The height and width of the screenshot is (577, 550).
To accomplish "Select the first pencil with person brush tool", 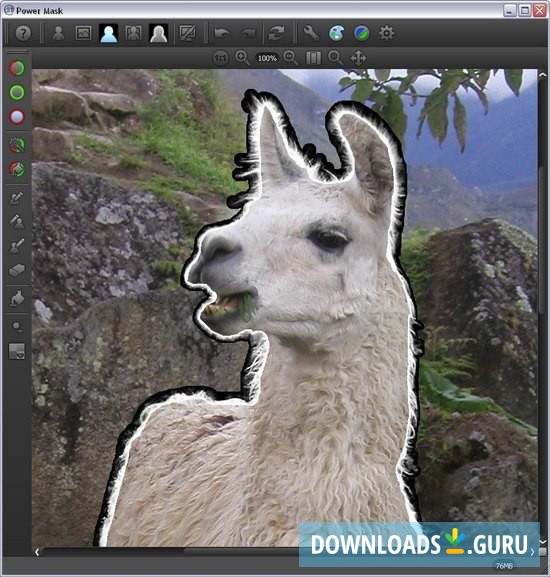I will (17, 198).
